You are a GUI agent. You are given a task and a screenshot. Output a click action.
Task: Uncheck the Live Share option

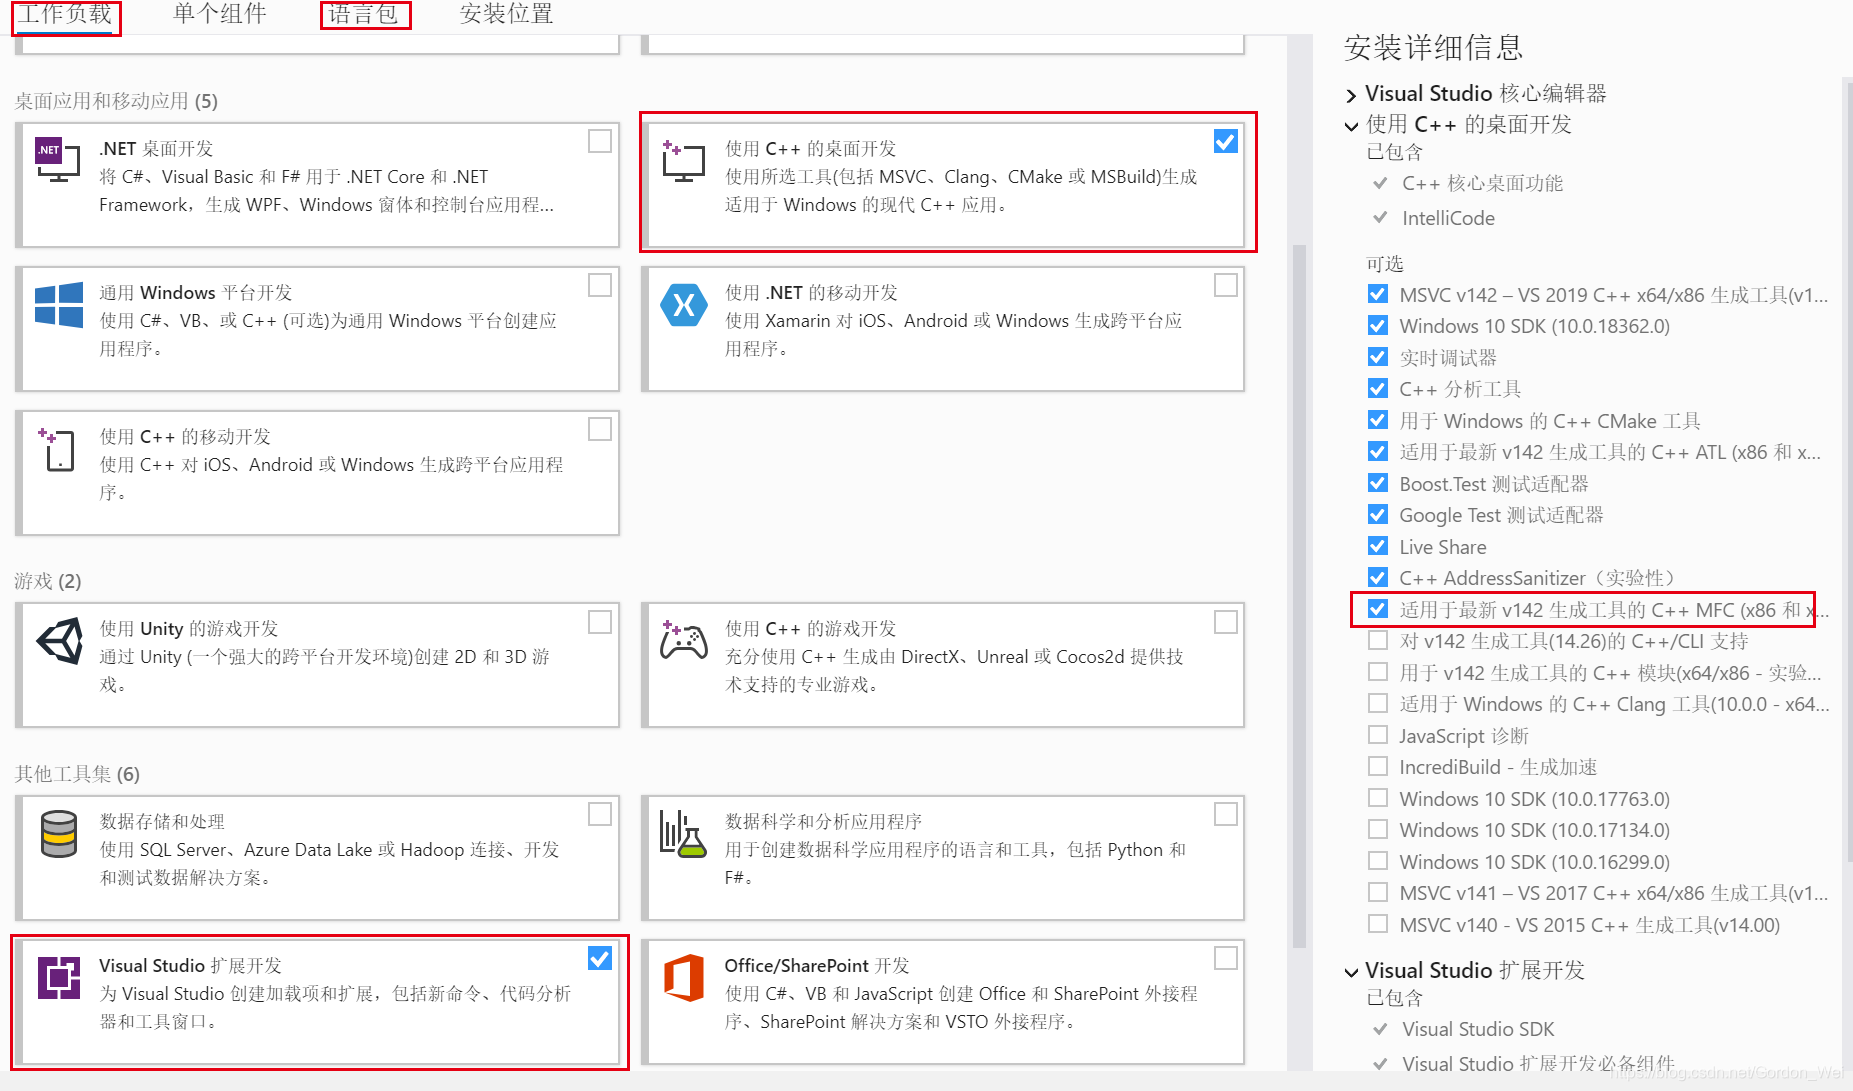tap(1378, 546)
